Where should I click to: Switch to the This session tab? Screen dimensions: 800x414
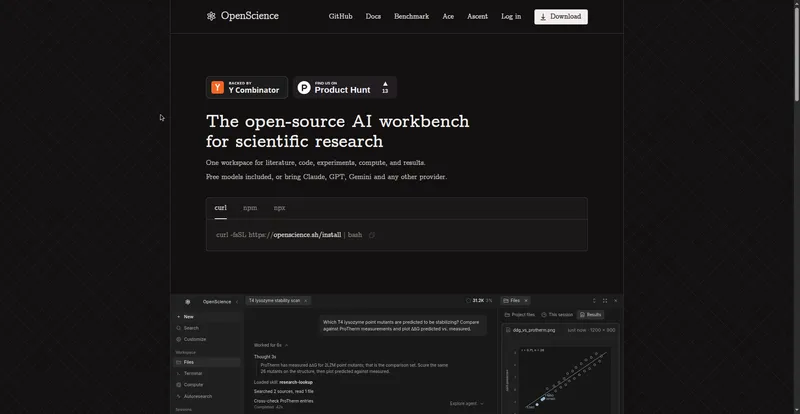(x=557, y=315)
